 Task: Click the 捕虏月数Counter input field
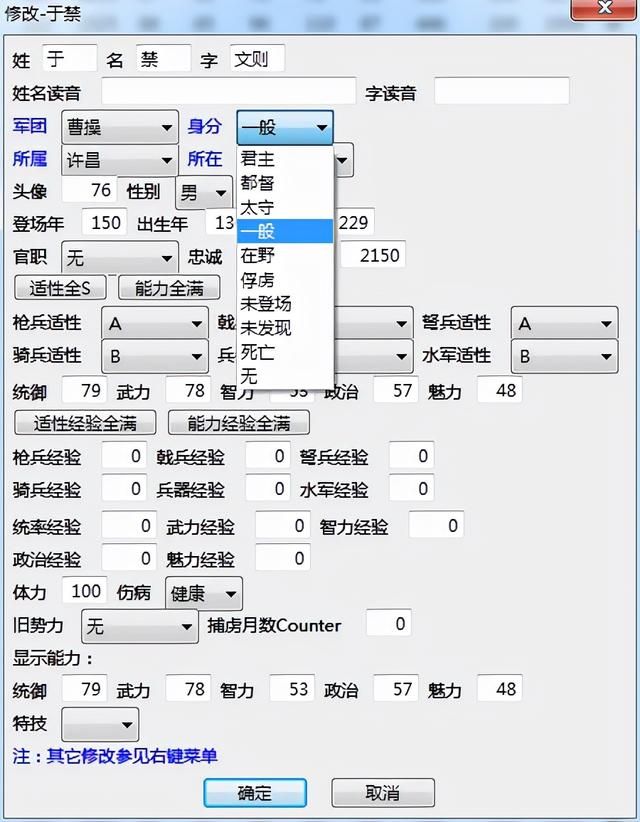click(388, 623)
